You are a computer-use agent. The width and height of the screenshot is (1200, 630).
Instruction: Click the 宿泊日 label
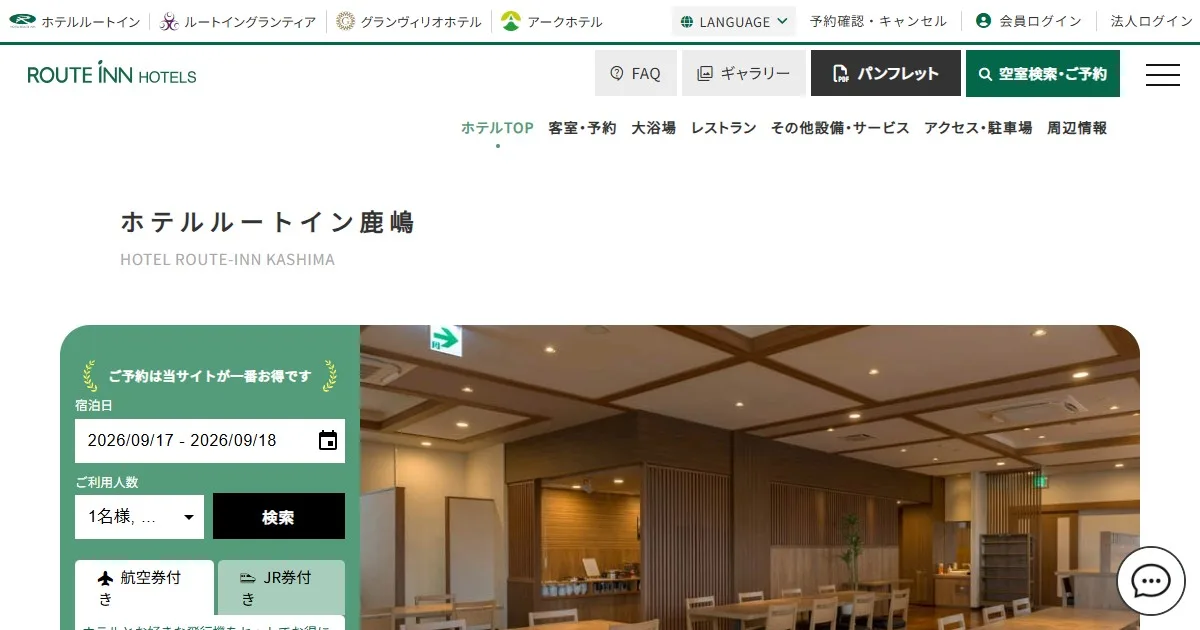[93, 405]
